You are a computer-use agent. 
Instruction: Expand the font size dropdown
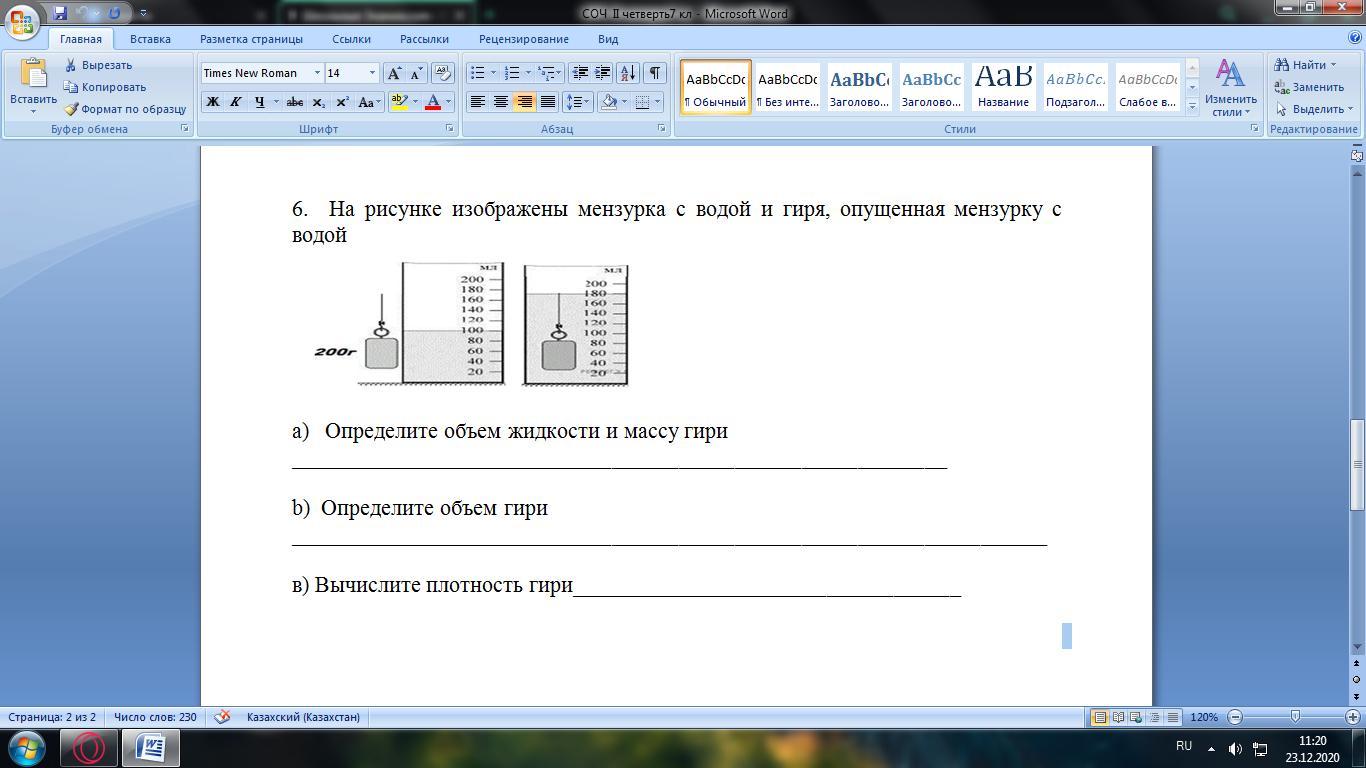(372, 73)
